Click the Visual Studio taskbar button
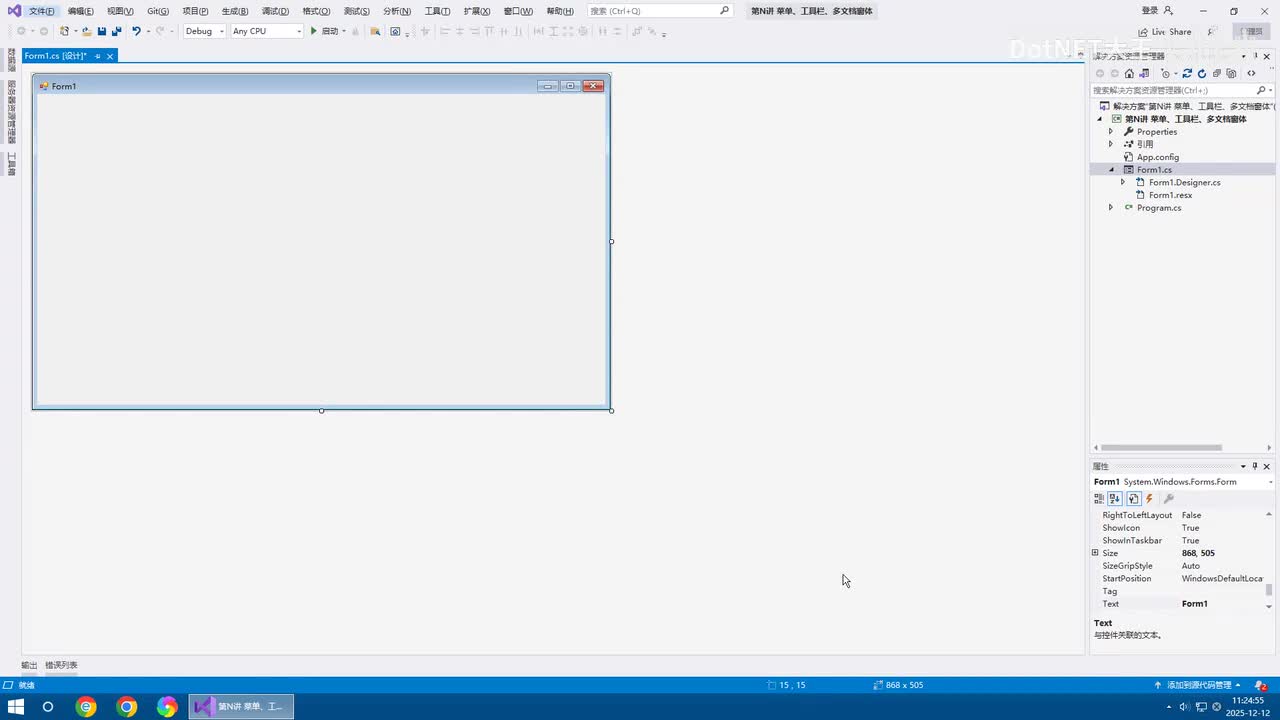The image size is (1280, 720). pos(241,707)
